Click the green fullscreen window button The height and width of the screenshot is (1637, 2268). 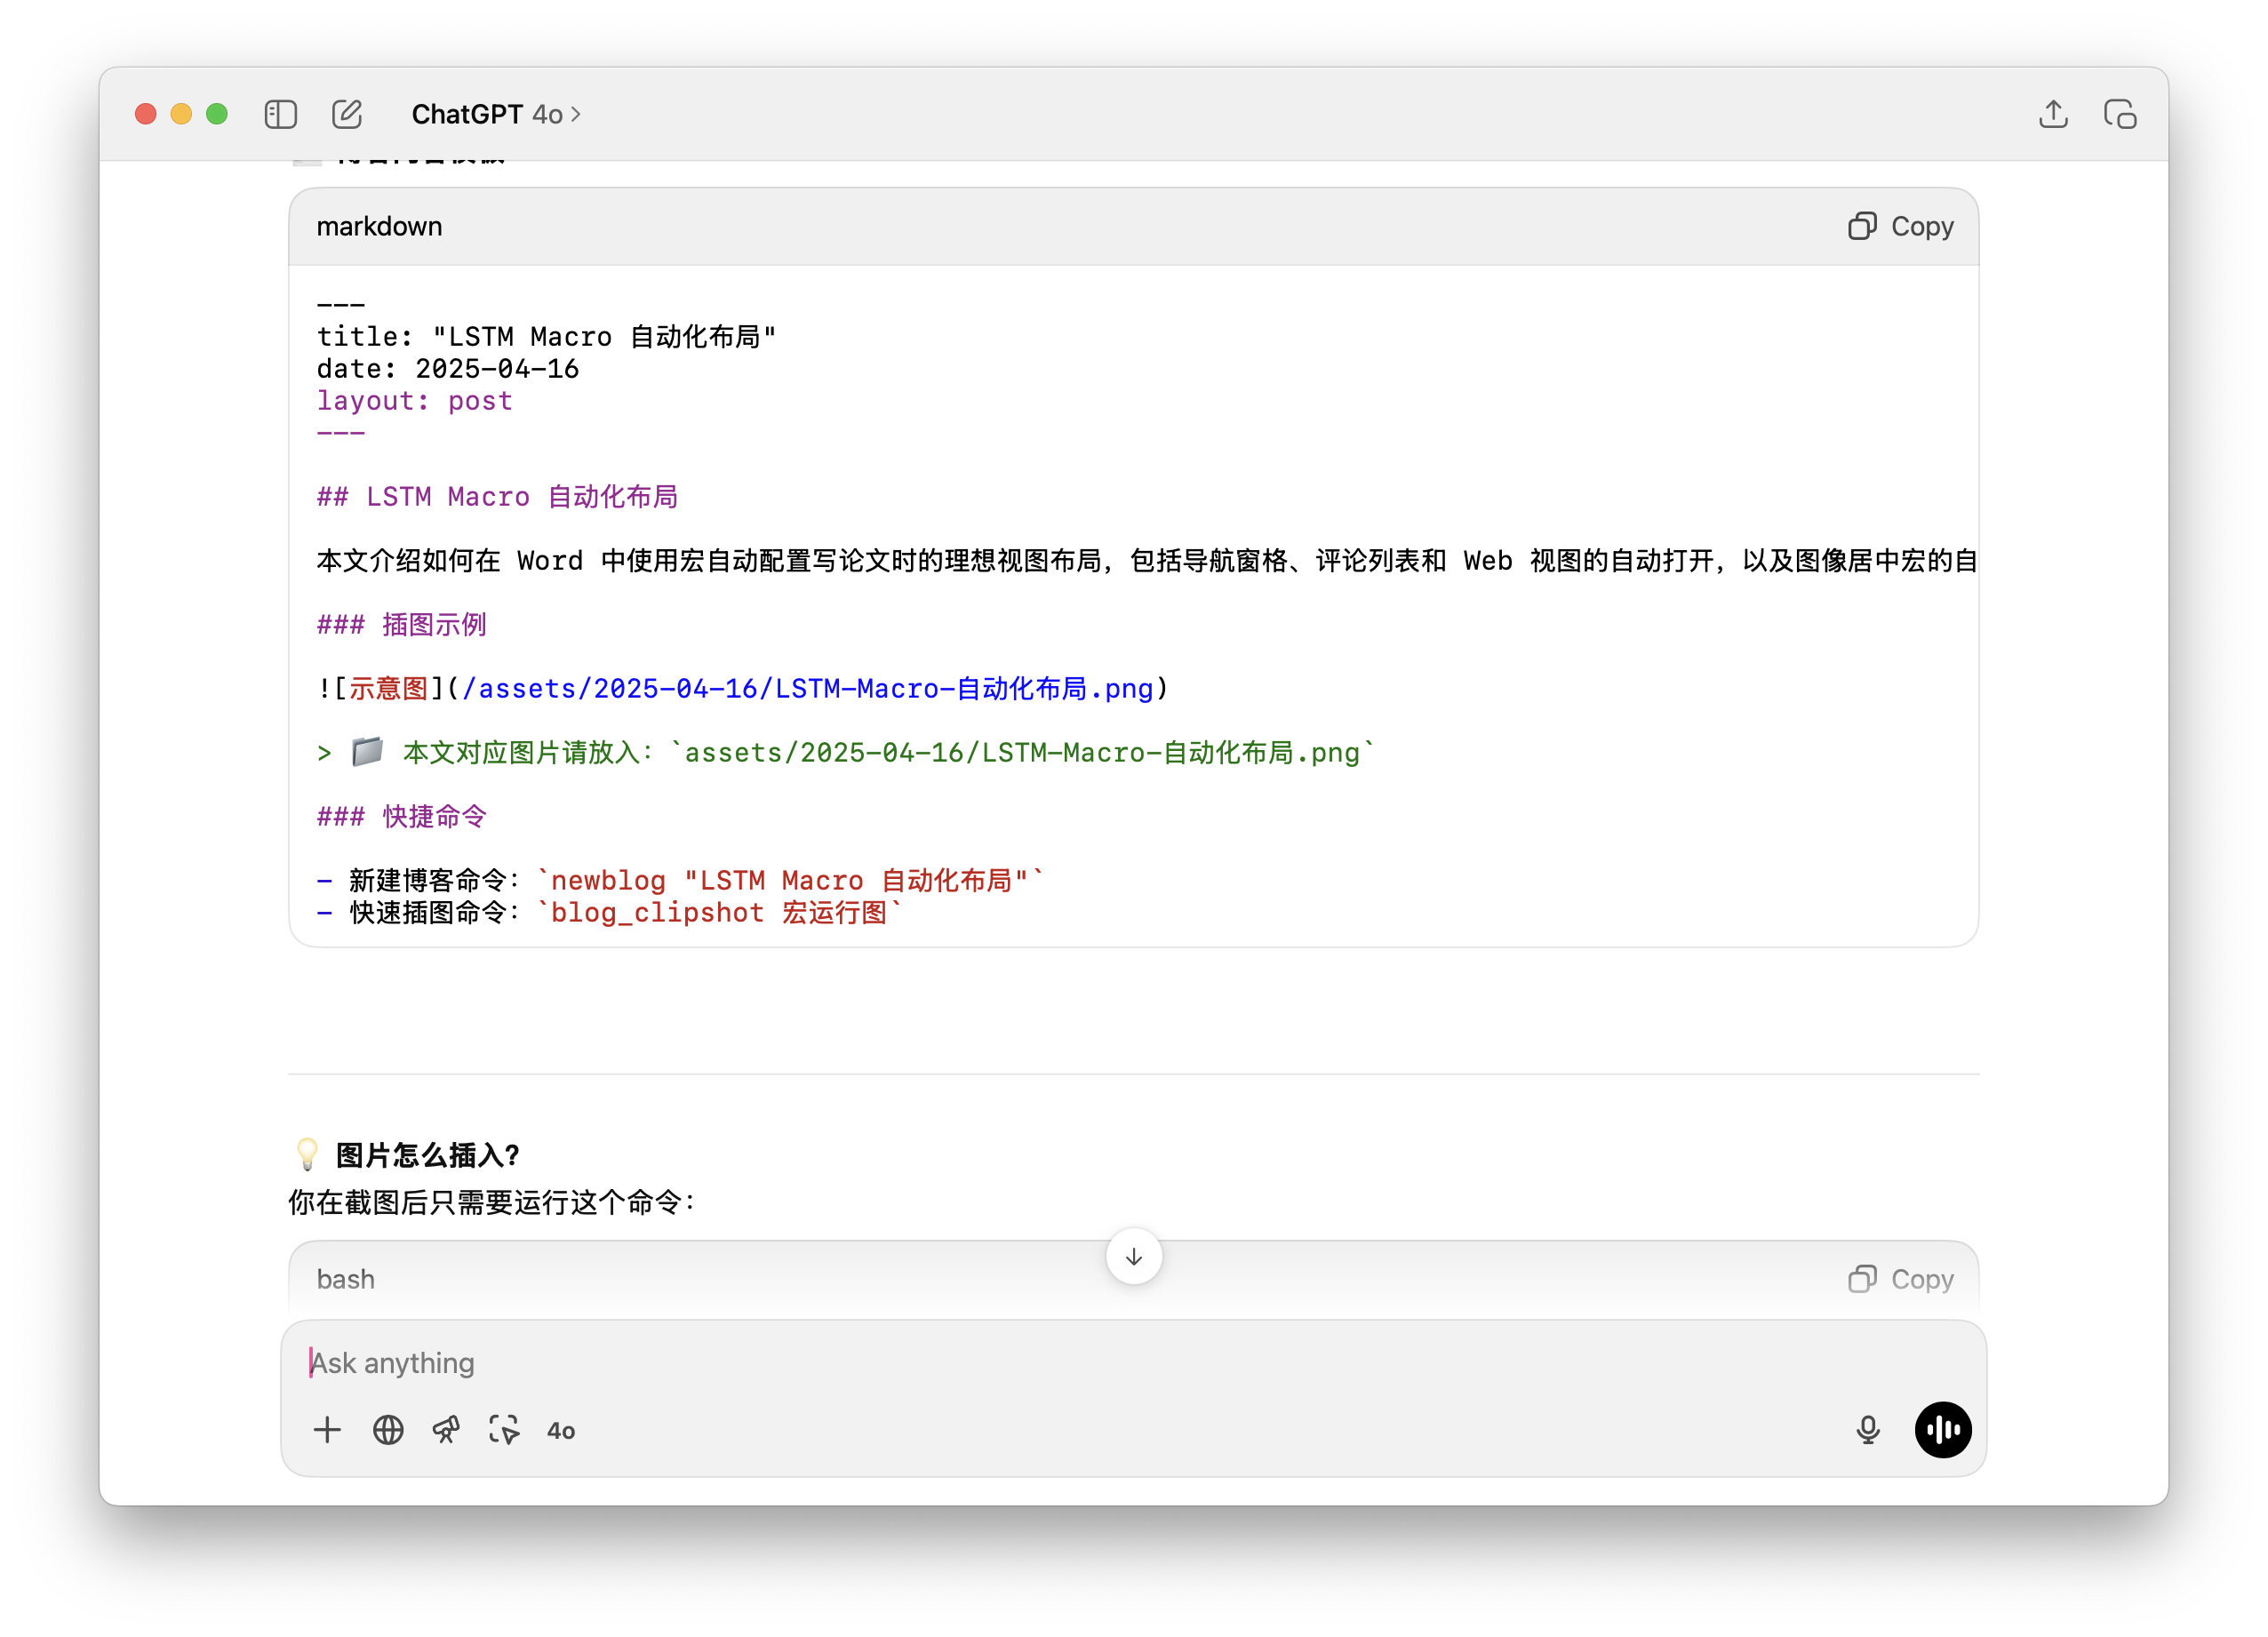point(217,114)
